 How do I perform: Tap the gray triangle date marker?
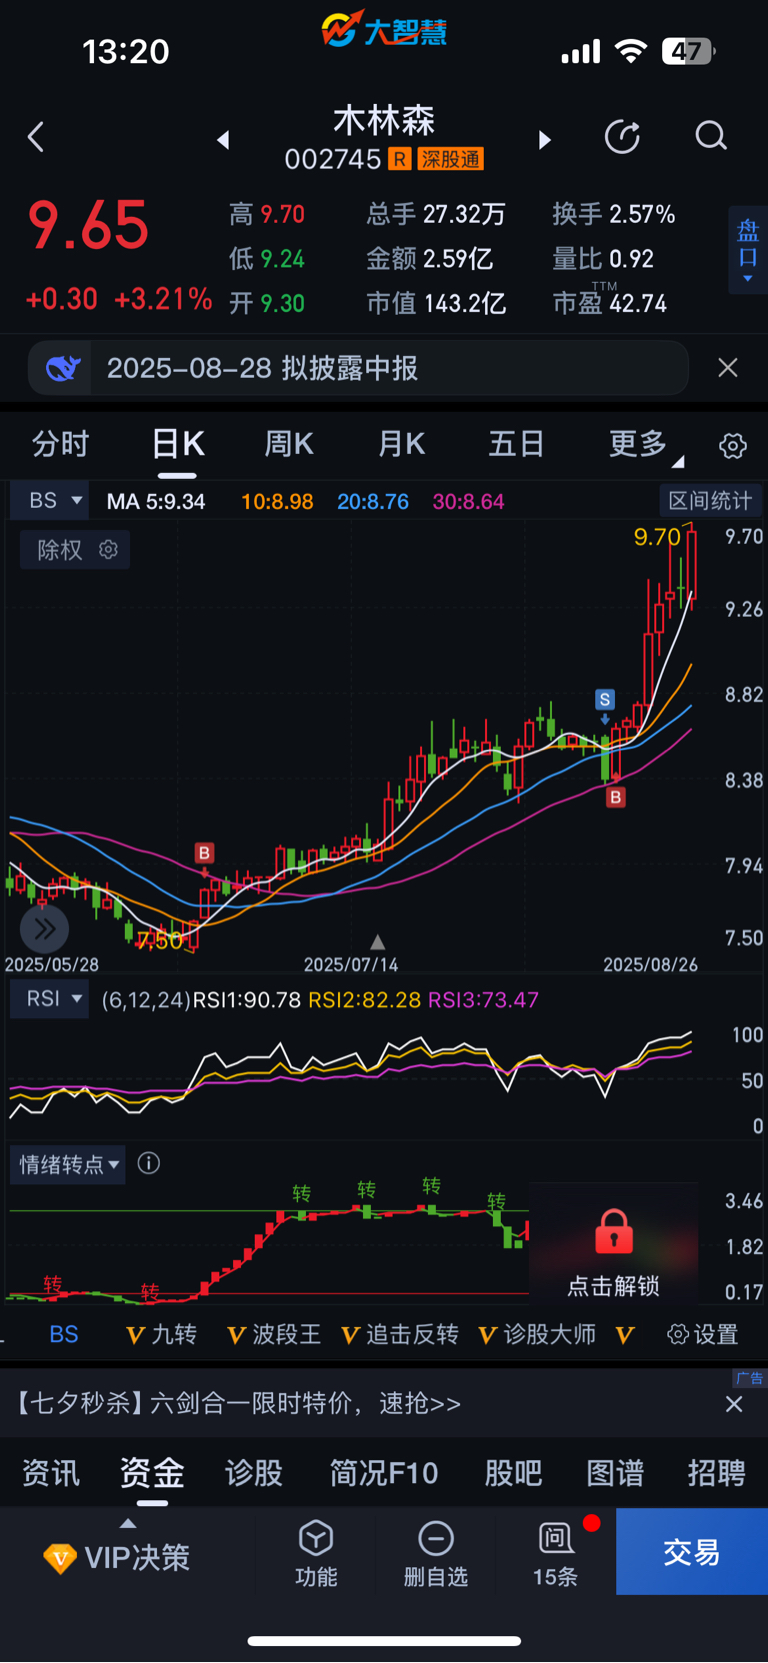[x=377, y=942]
